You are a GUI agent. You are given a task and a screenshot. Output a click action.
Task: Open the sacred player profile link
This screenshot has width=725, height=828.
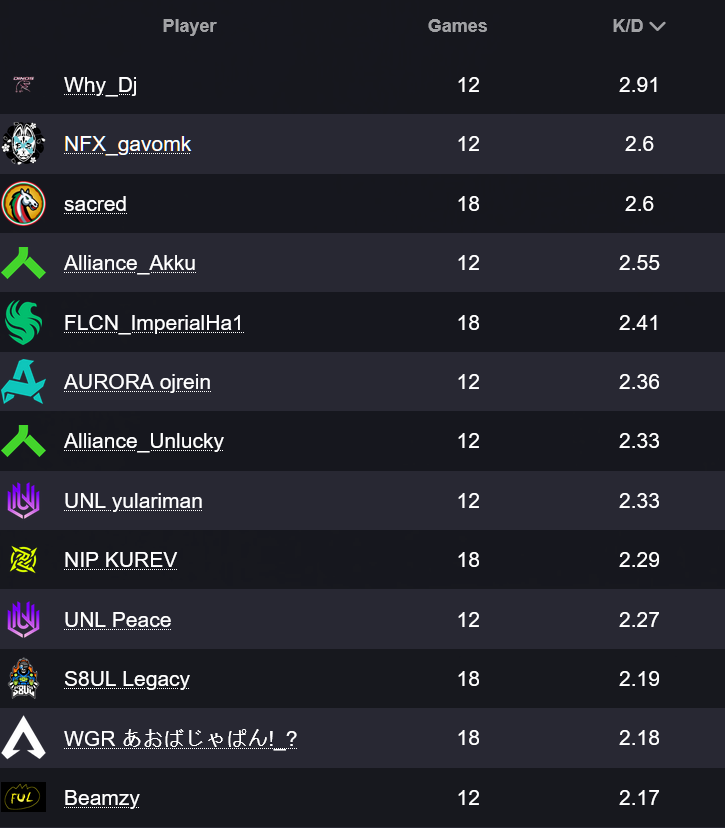coord(95,204)
